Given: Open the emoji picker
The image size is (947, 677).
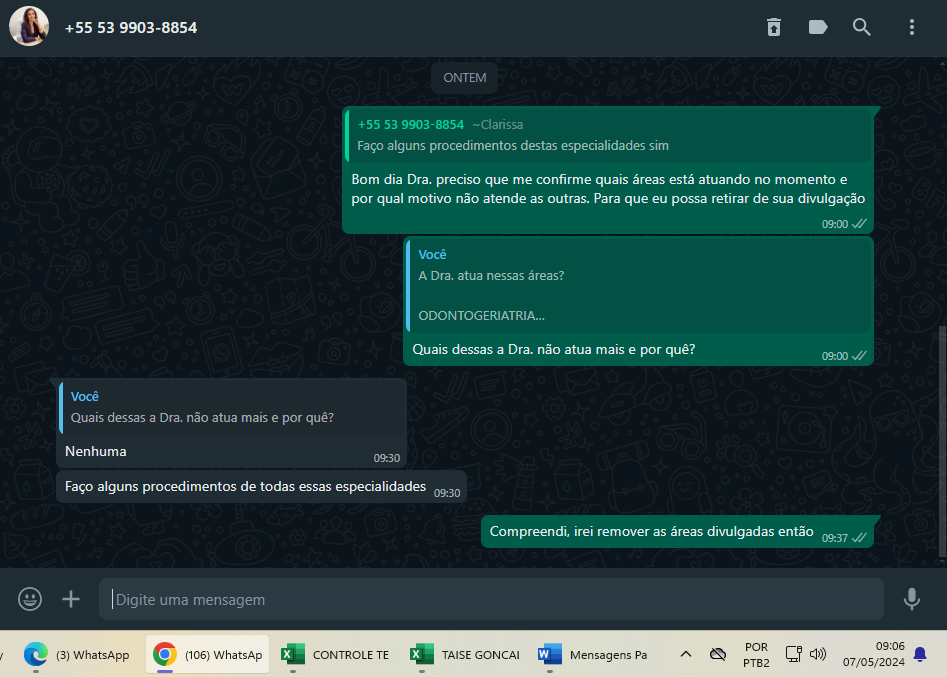Looking at the screenshot, I should (x=30, y=599).
